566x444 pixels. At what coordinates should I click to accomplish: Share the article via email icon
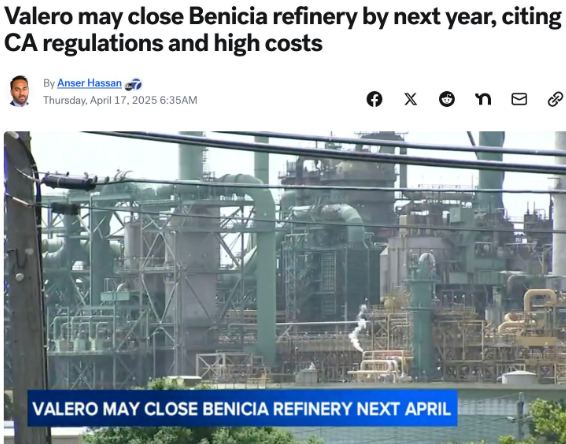click(519, 99)
